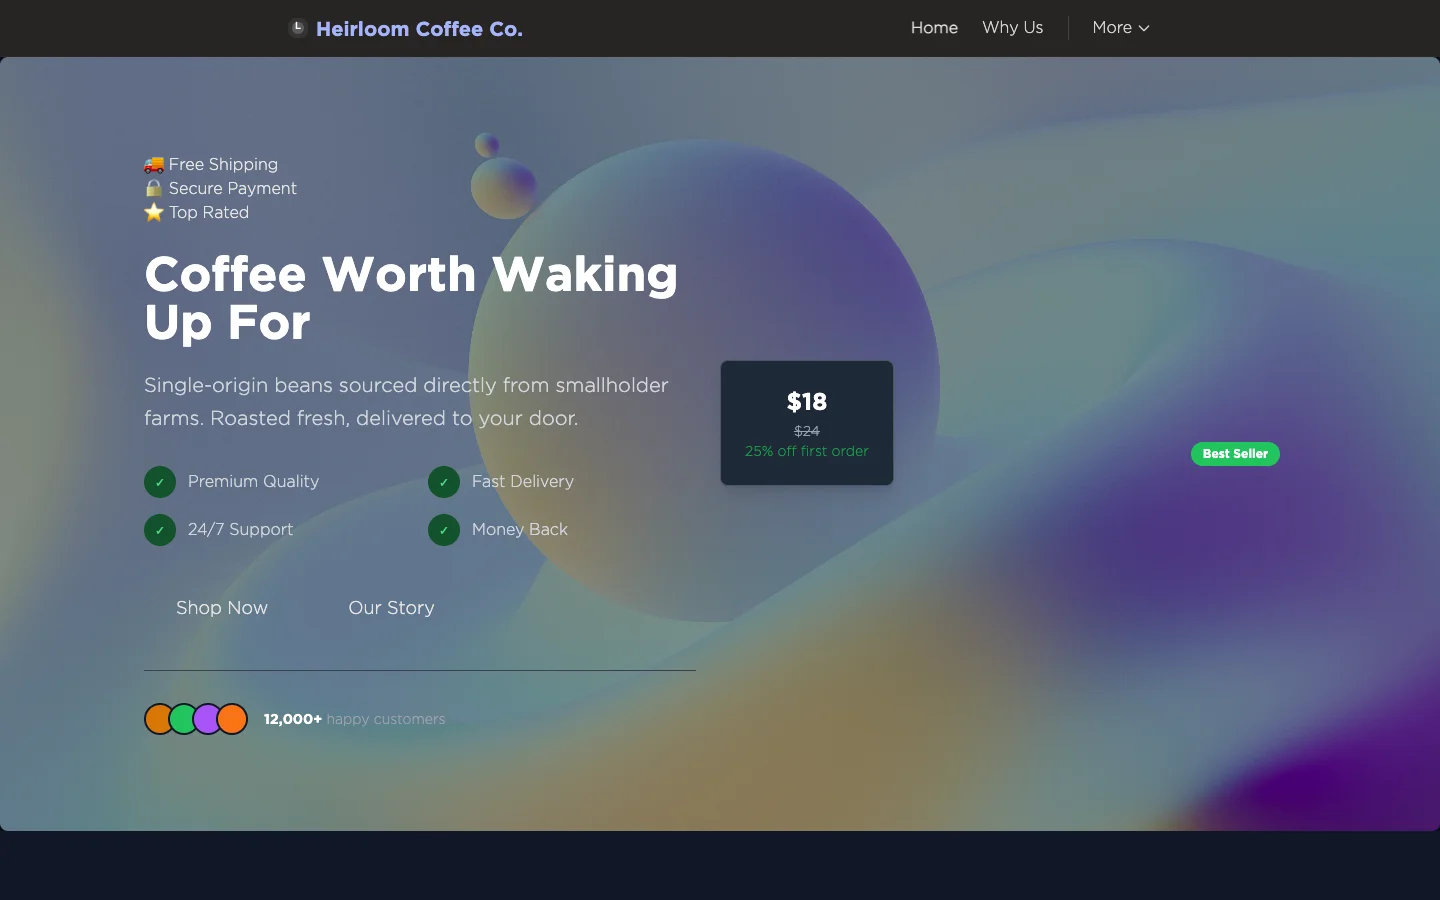Click the clock logo icon

click(297, 27)
